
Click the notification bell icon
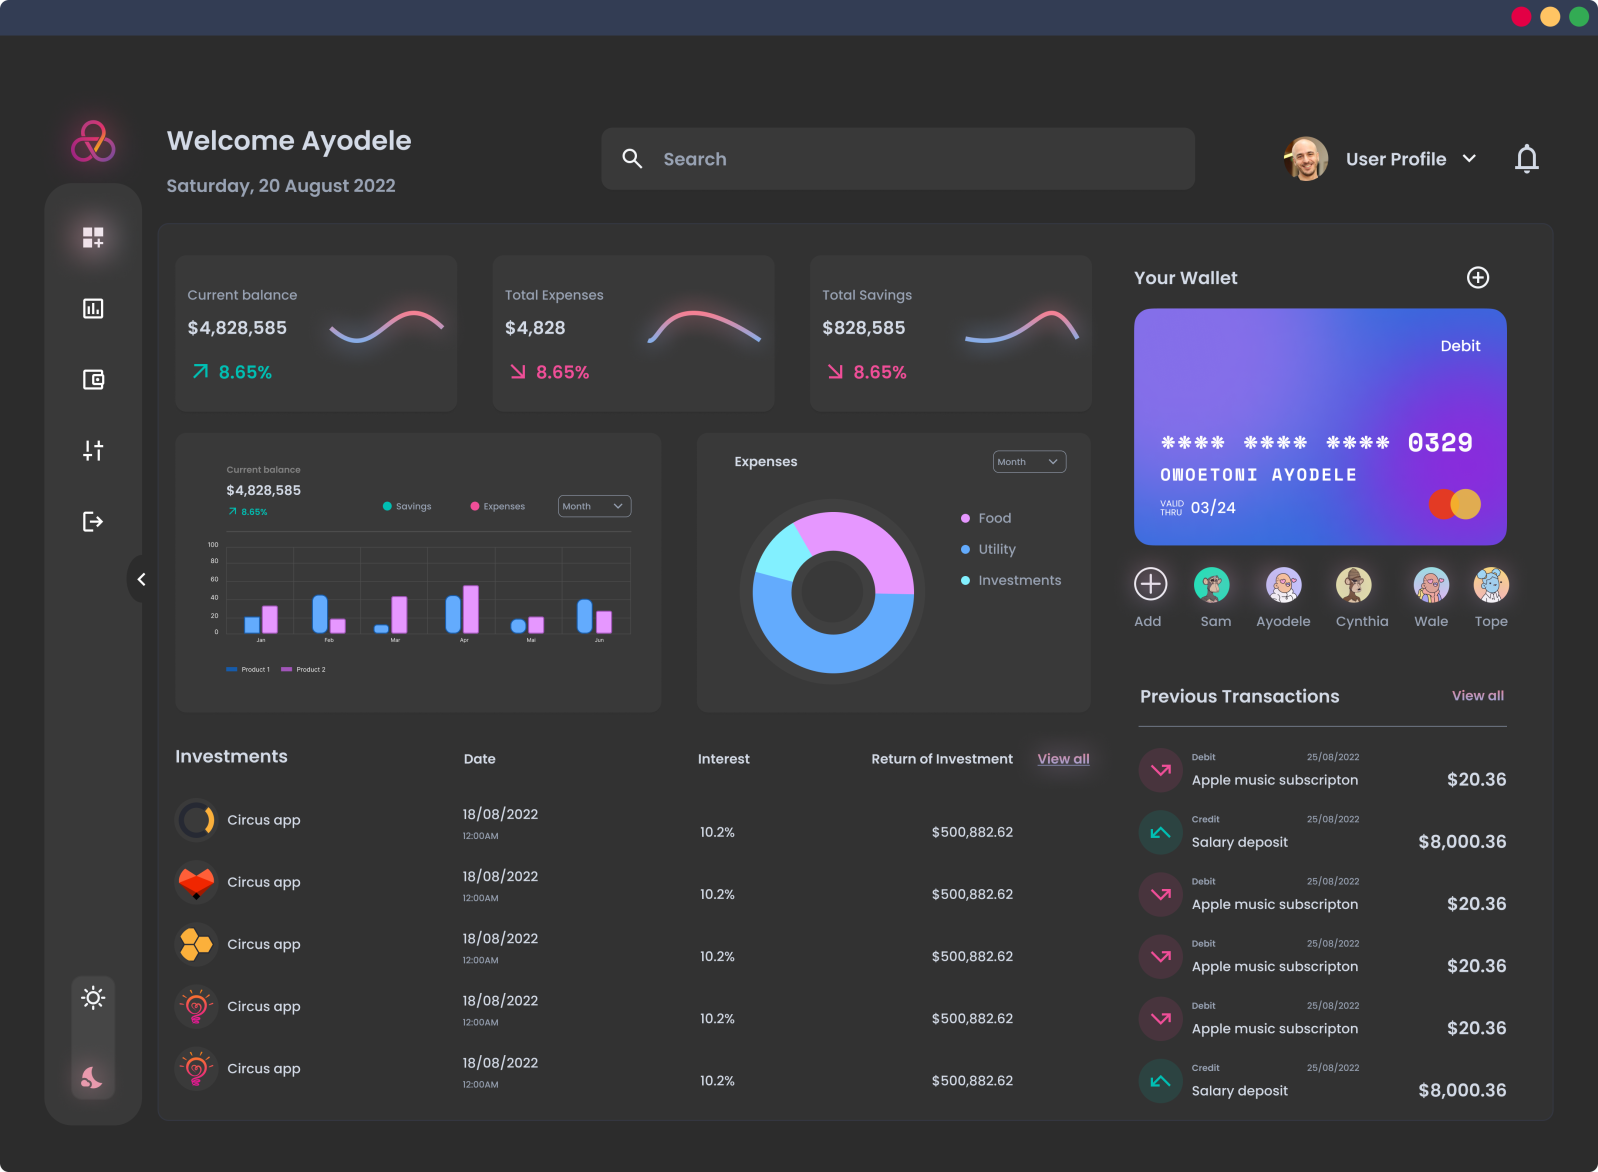1526,159
